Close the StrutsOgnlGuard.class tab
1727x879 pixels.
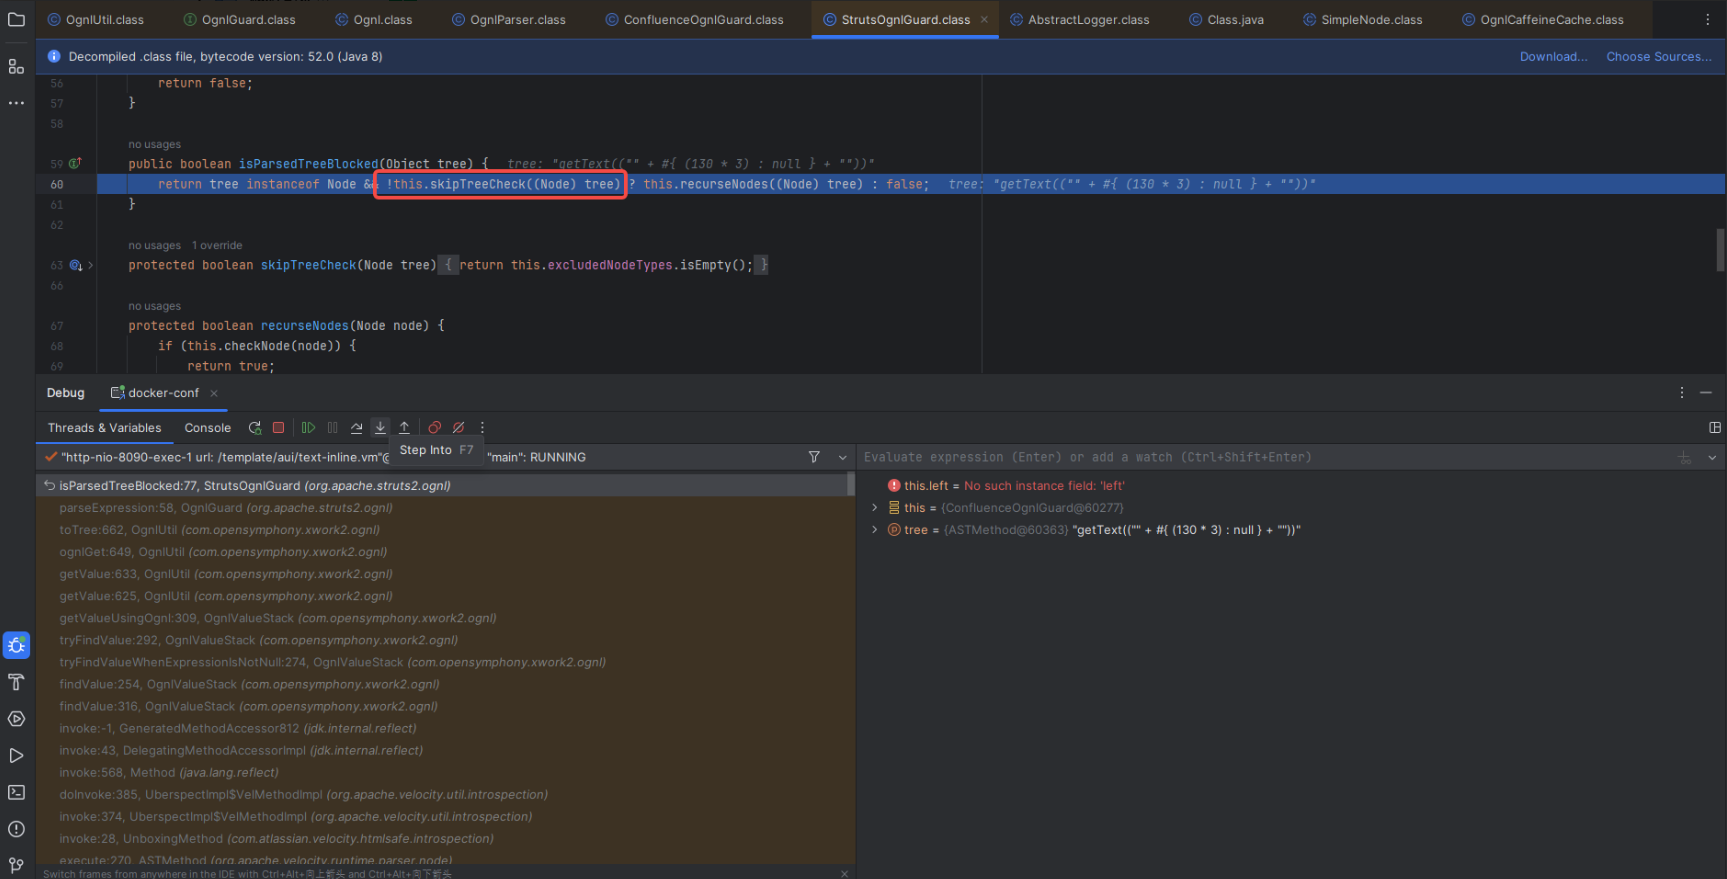click(984, 19)
